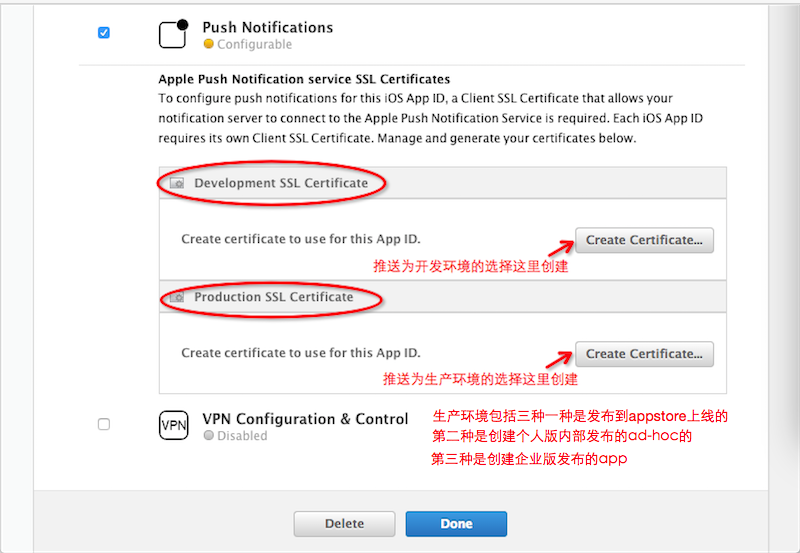Click the Production SSL Certificate header icon
The height and width of the screenshot is (553, 800).
coord(177,298)
